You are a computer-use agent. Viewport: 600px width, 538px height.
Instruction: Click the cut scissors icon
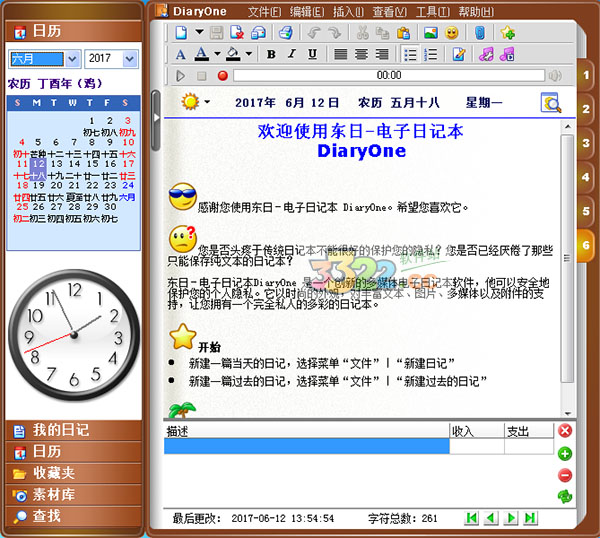(361, 33)
